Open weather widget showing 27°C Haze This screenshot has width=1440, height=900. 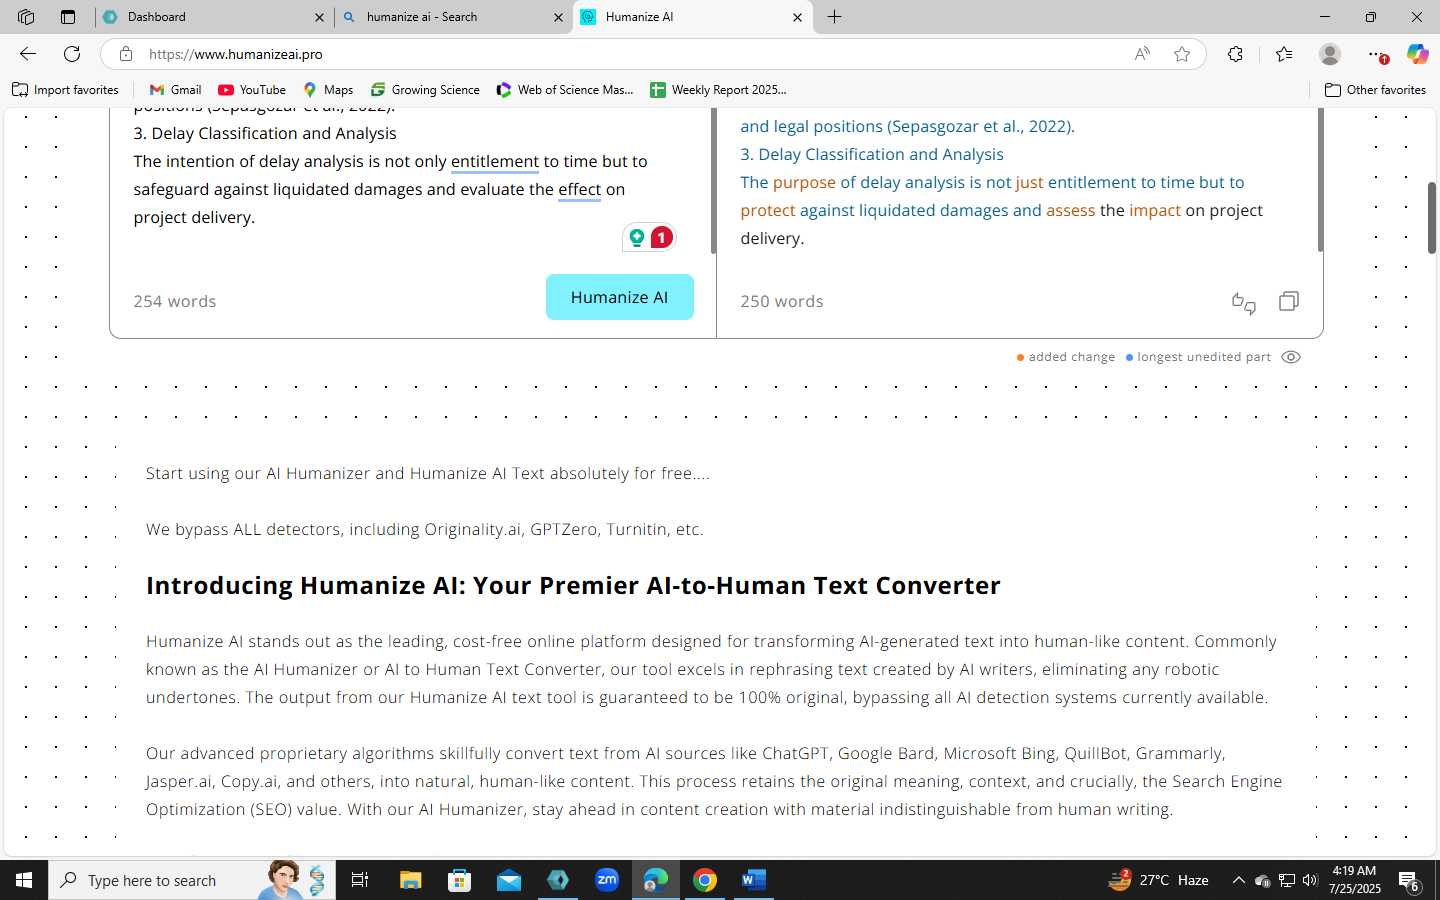coord(1159,880)
